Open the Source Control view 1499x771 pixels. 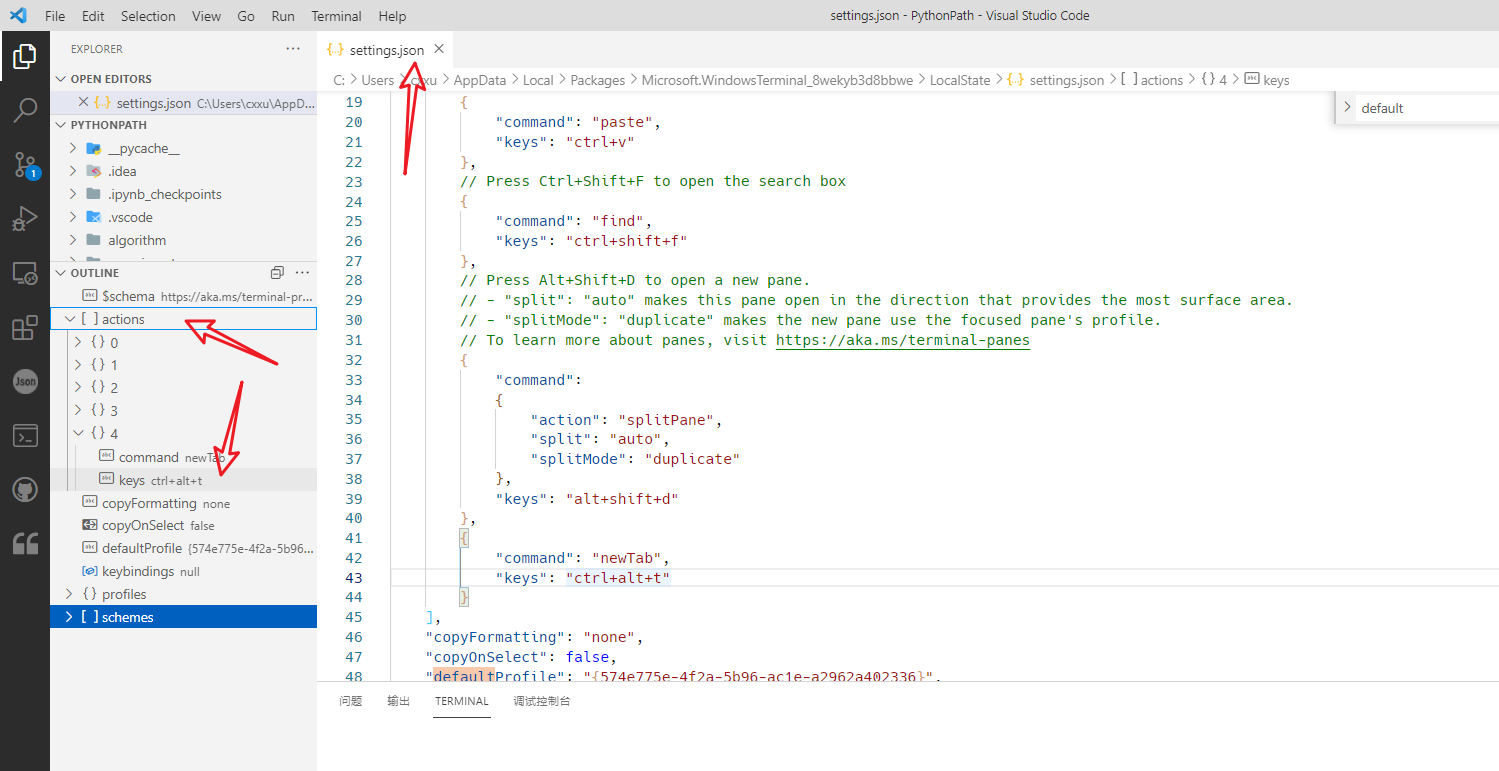point(25,165)
